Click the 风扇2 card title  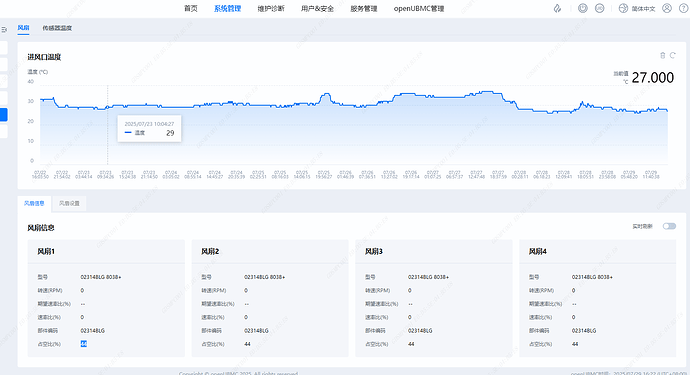coord(210,251)
